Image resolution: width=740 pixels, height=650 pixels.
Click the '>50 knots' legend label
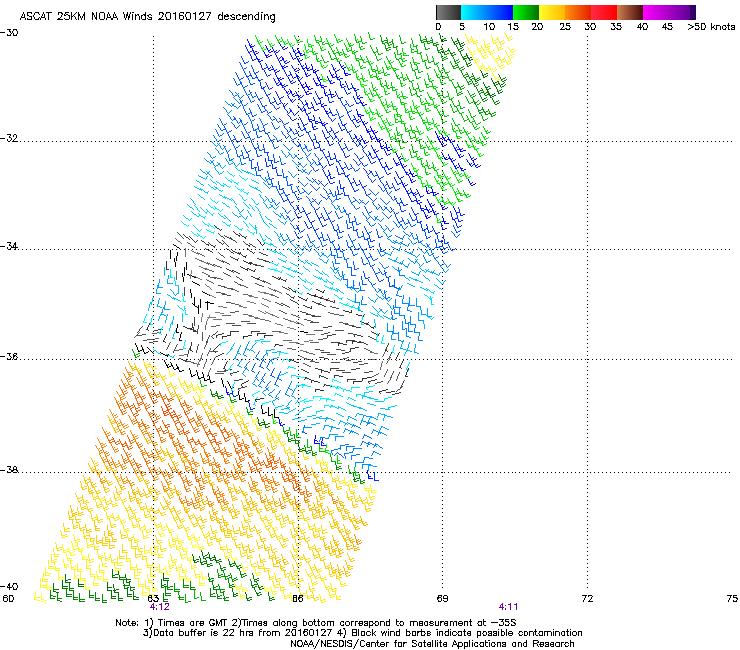pos(711,27)
